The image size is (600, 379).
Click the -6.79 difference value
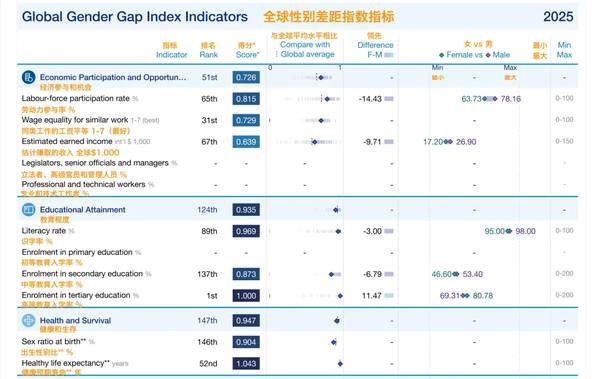pyautogui.click(x=372, y=274)
